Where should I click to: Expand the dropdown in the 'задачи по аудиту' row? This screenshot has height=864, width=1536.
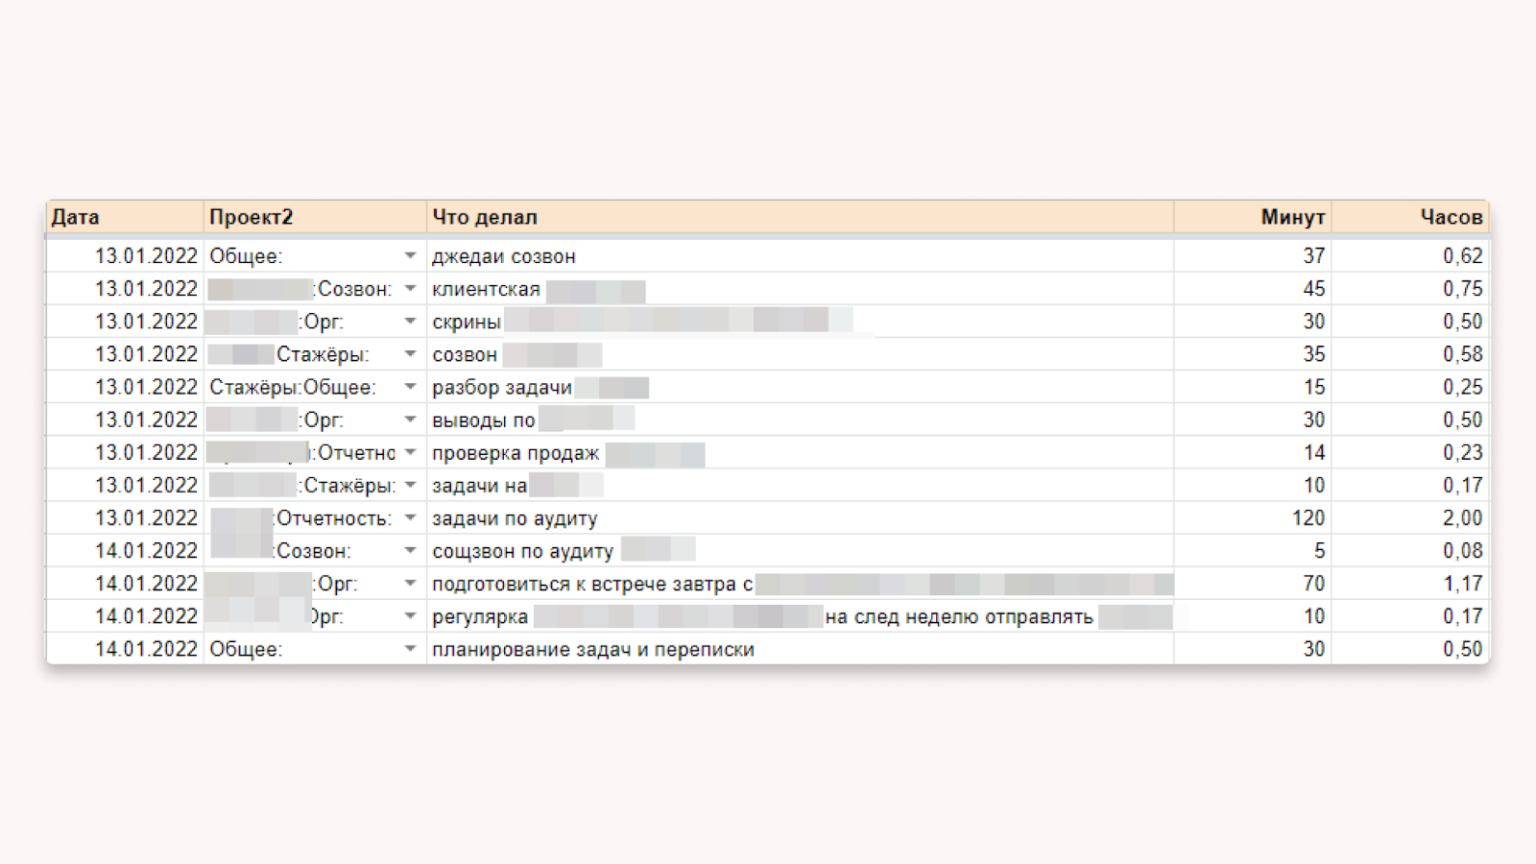tap(410, 518)
